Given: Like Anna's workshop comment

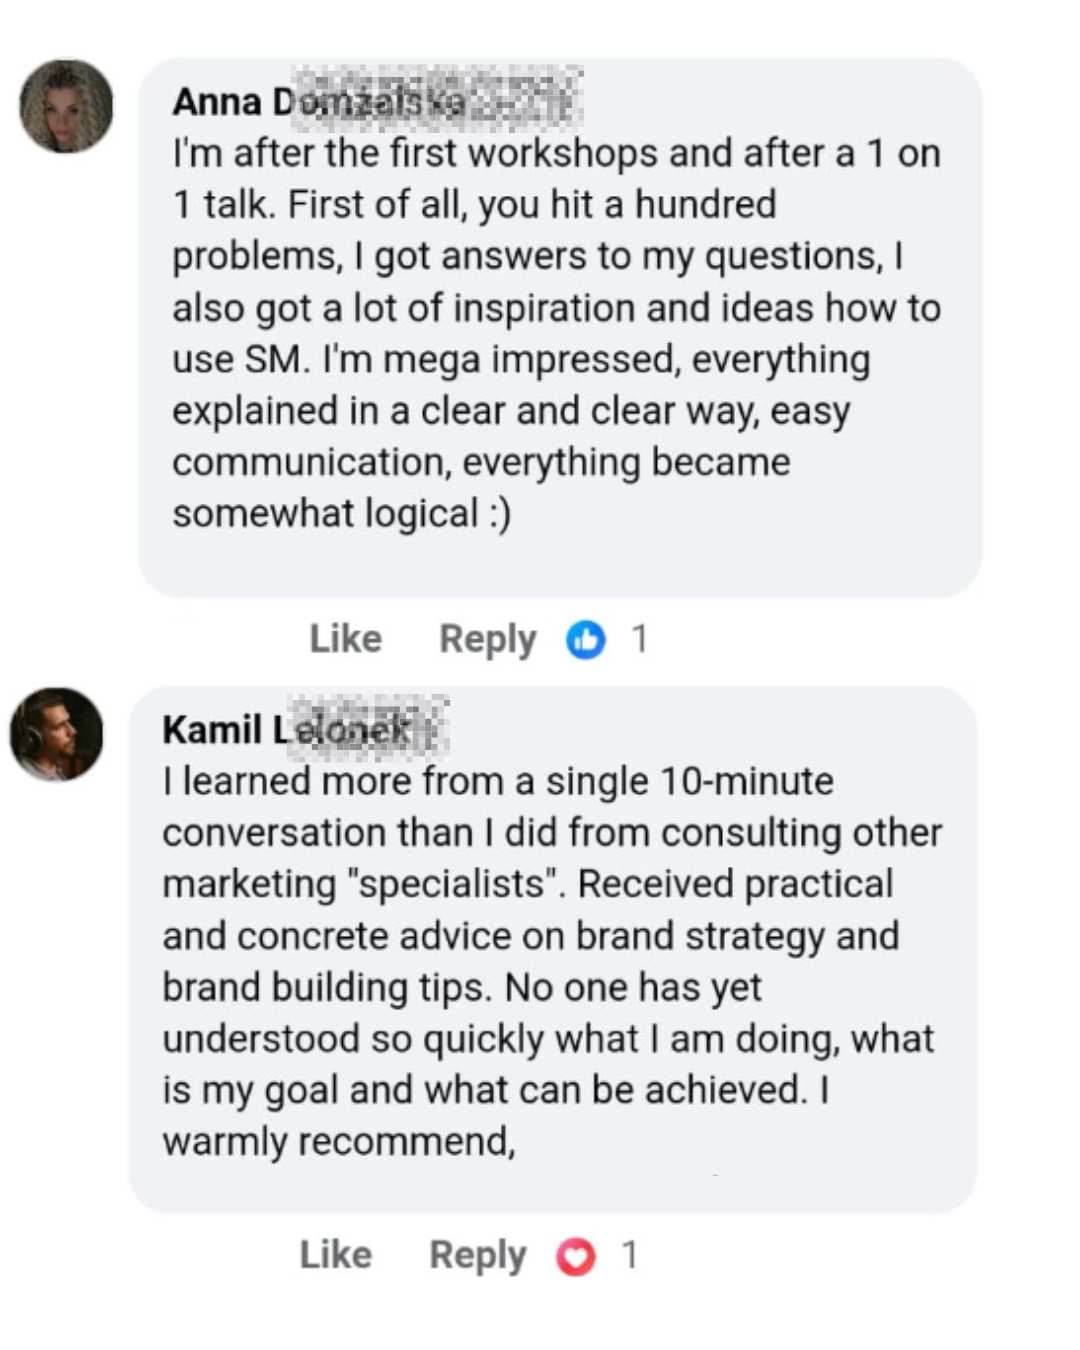Looking at the screenshot, I should pos(345,639).
